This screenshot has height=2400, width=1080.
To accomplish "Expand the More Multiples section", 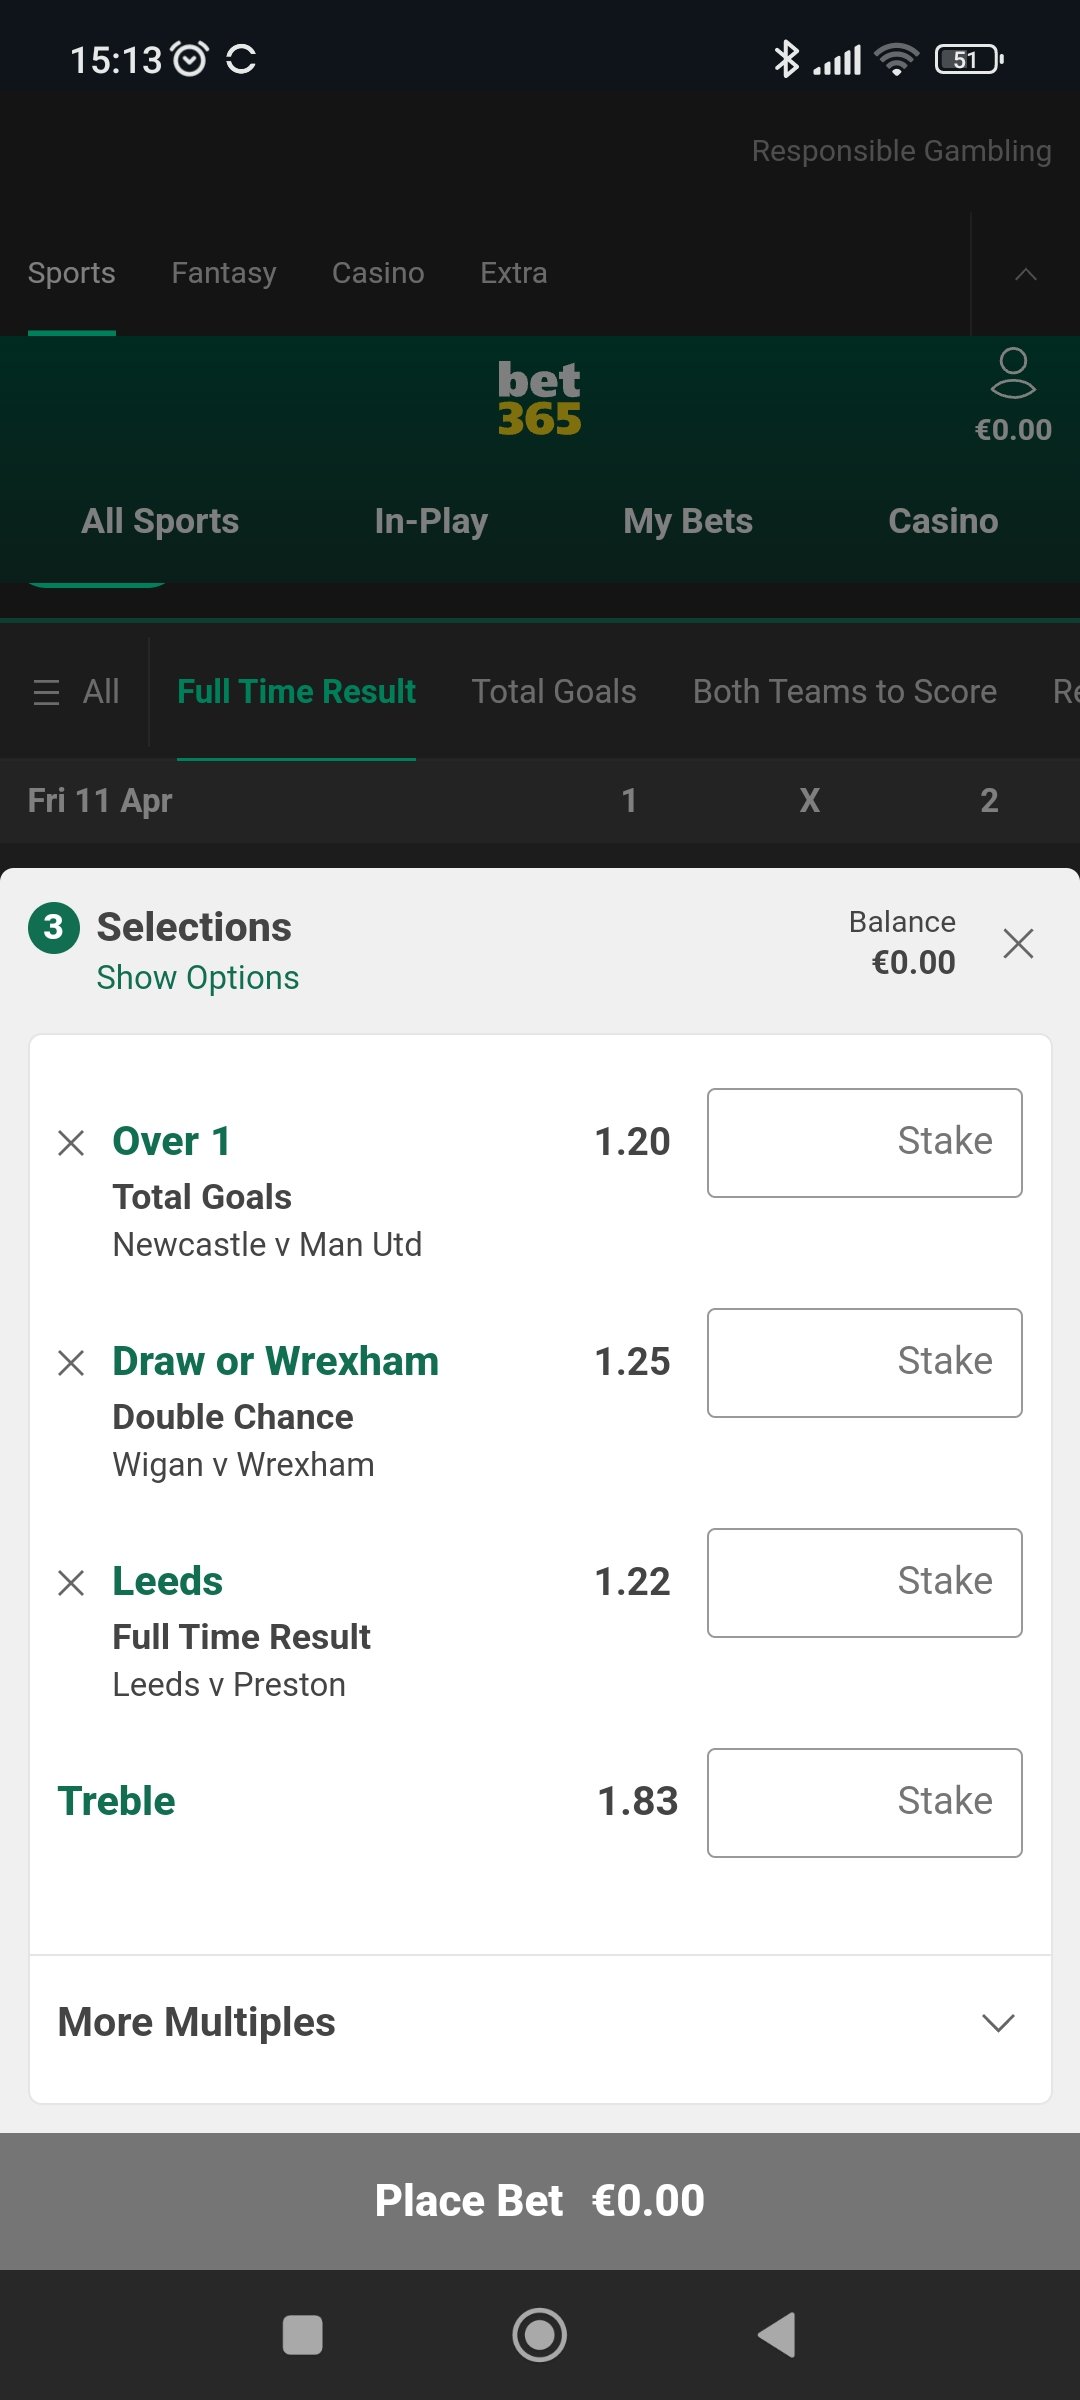I will (x=540, y=2022).
